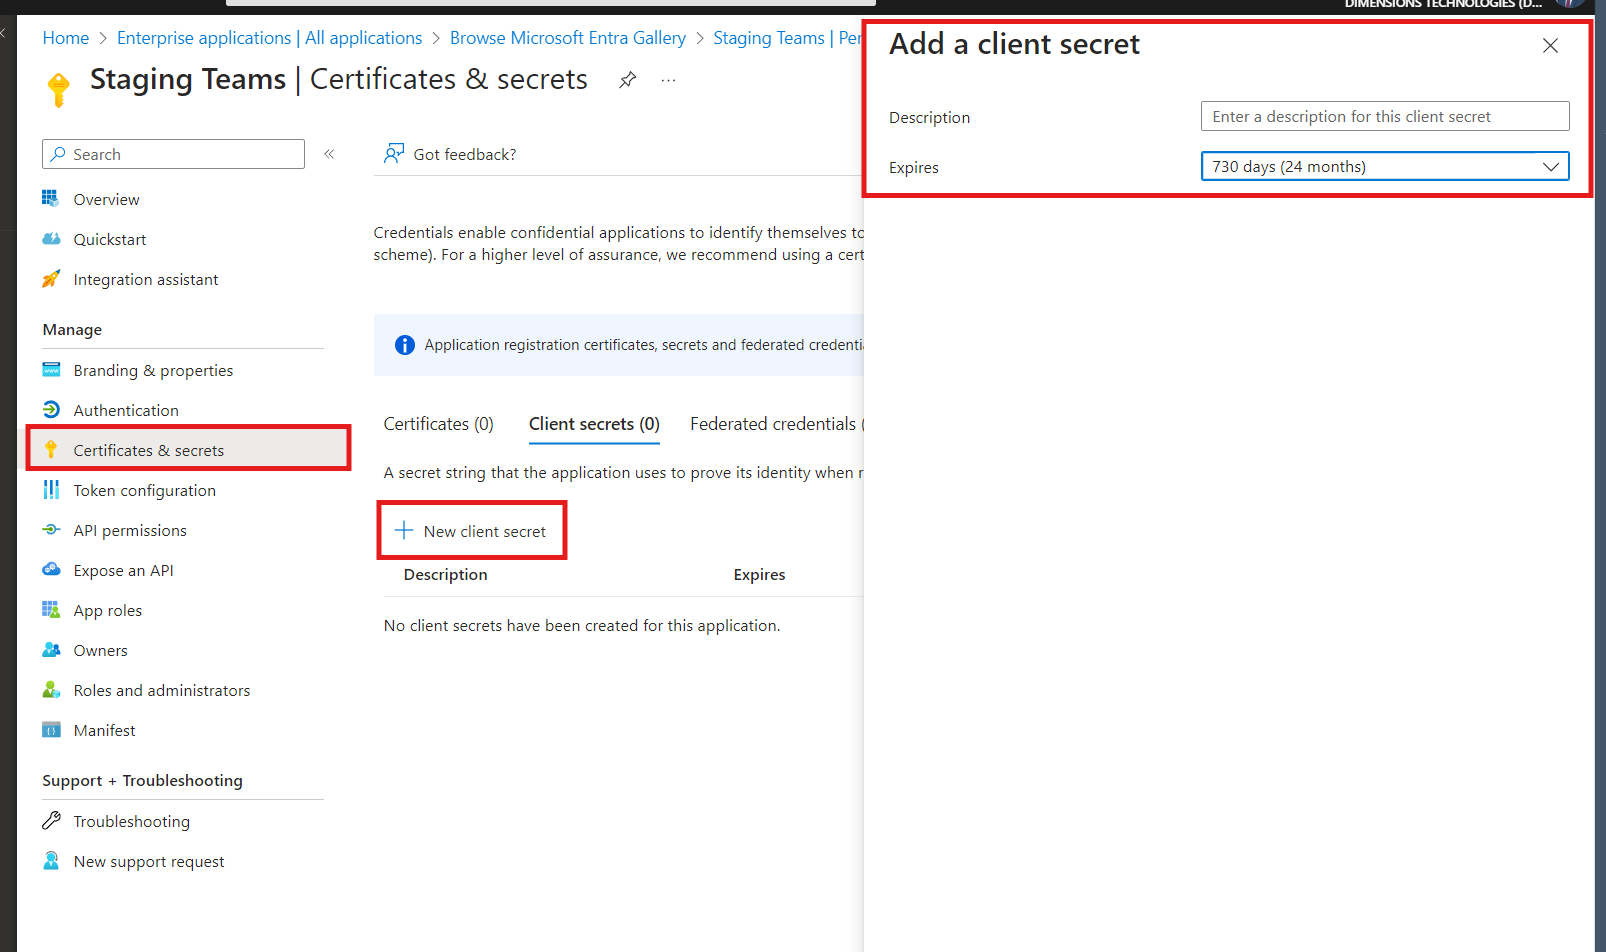1606x952 pixels.
Task: Click the Enterprise applications | All applications breadcrumb
Action: (x=270, y=38)
